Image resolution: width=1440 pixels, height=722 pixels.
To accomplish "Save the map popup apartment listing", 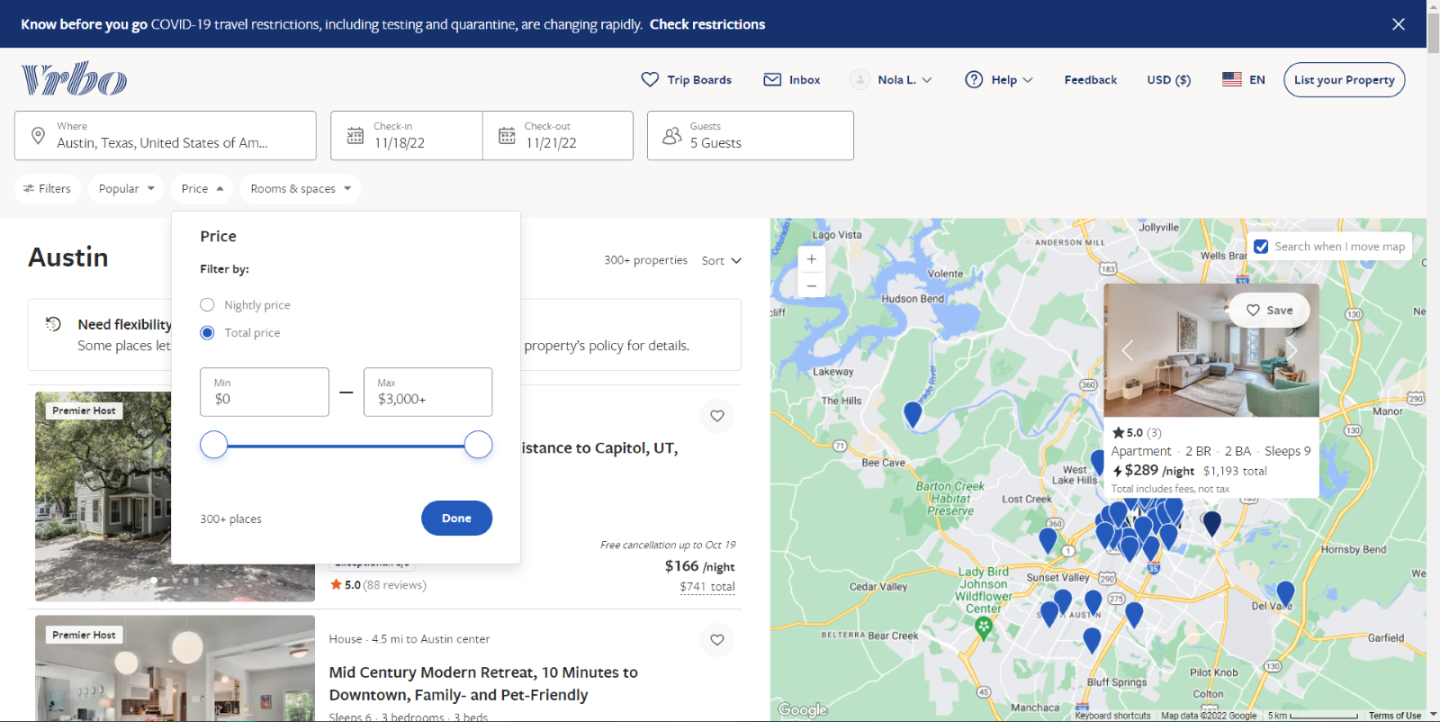I will click(x=1268, y=310).
